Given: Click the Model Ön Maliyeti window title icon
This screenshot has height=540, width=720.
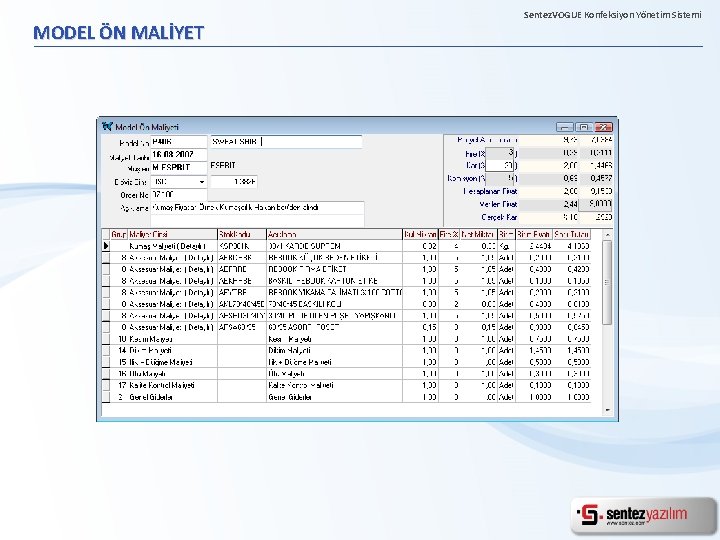Looking at the screenshot, I should [x=107, y=126].
